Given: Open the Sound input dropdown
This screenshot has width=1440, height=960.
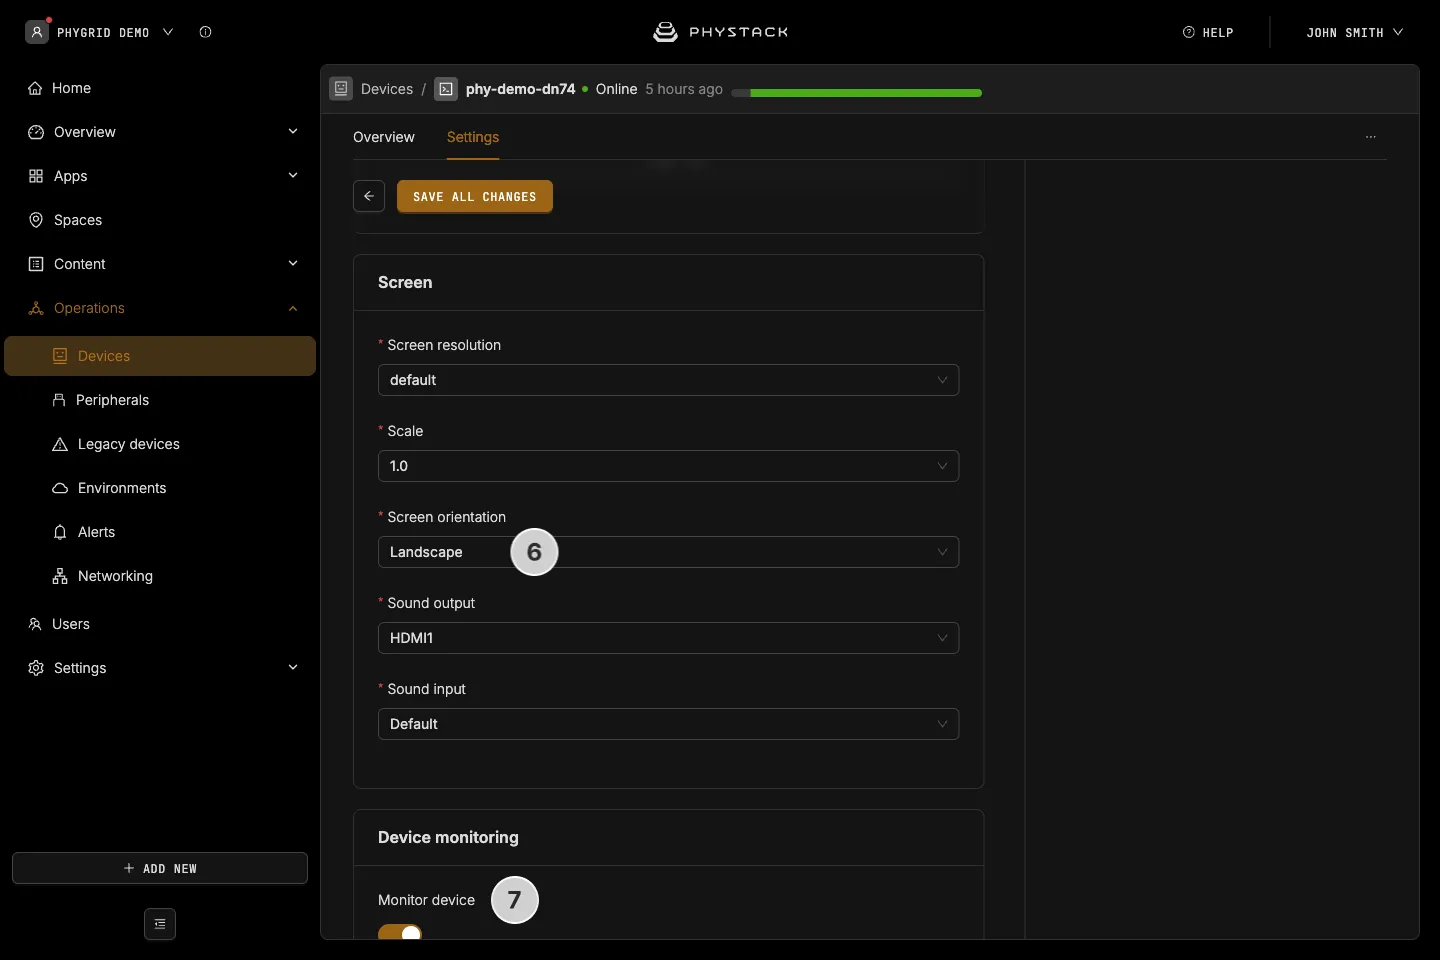Looking at the screenshot, I should (668, 724).
